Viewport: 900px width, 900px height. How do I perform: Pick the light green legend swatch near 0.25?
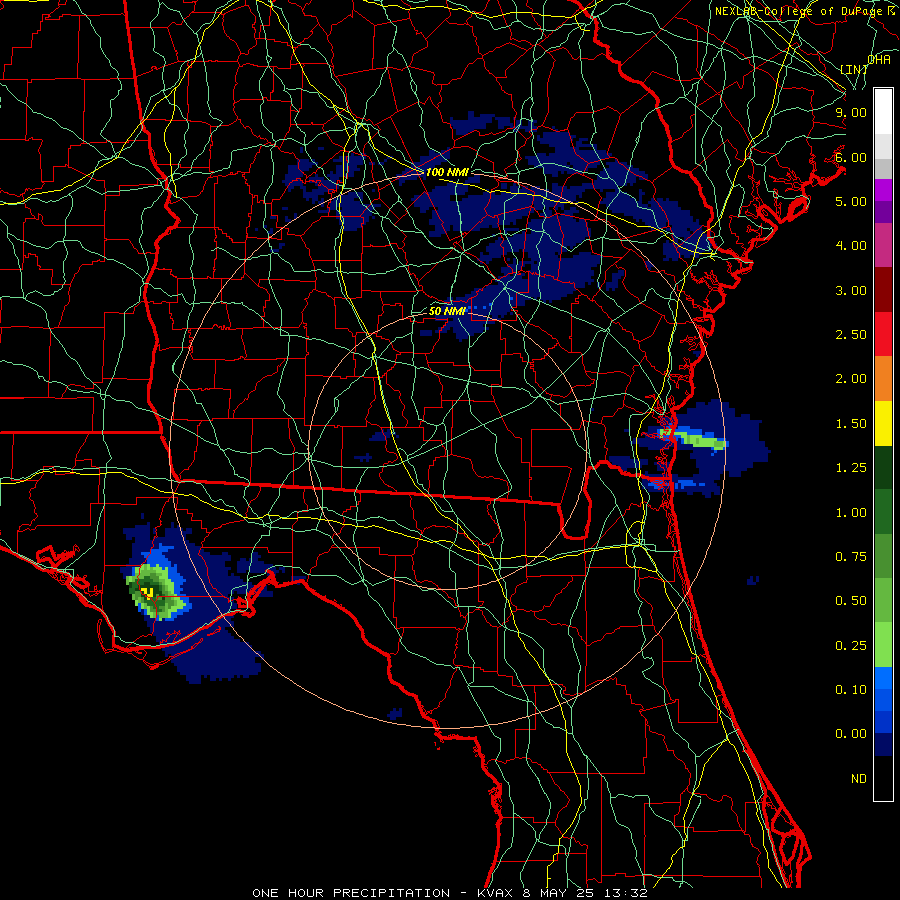coord(883,645)
